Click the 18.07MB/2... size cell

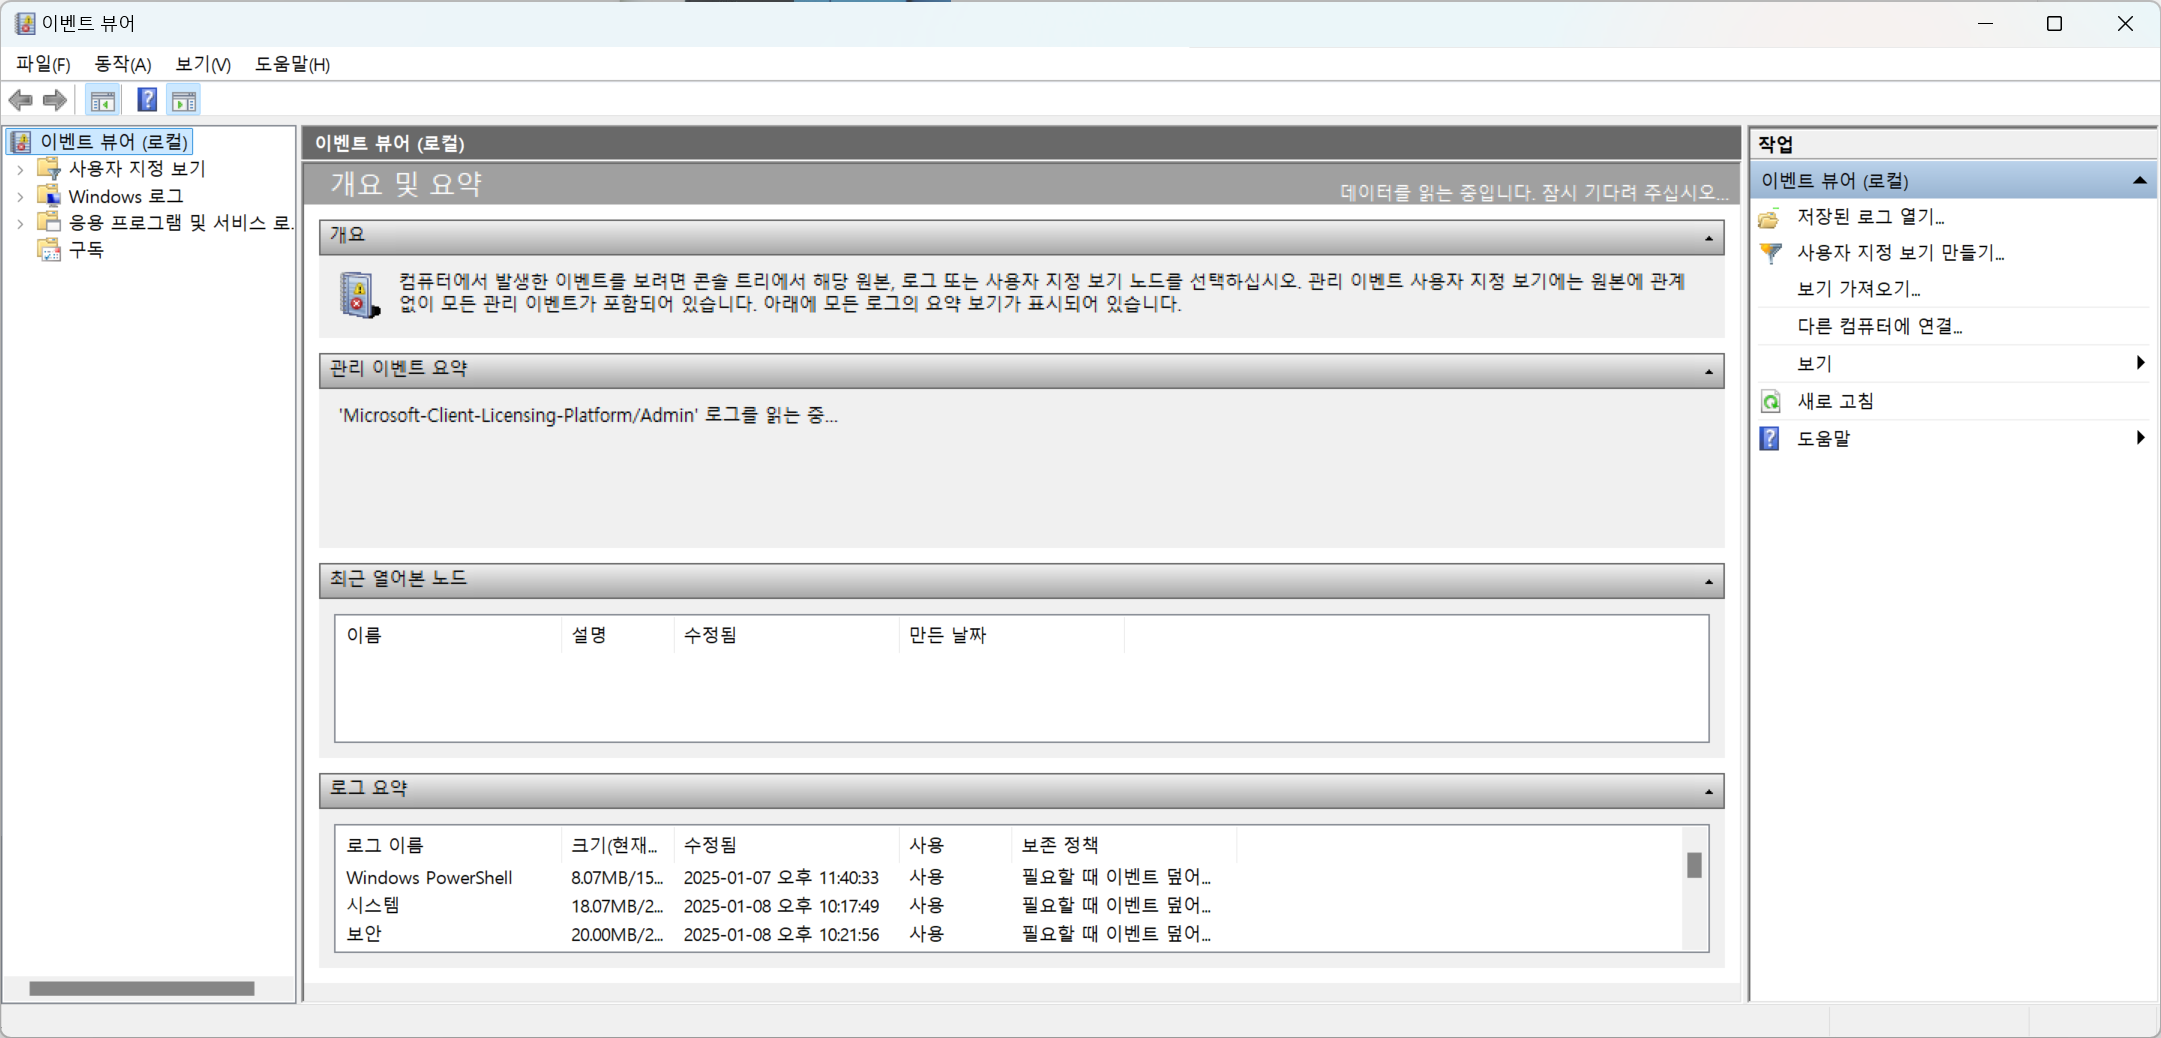pyautogui.click(x=617, y=905)
